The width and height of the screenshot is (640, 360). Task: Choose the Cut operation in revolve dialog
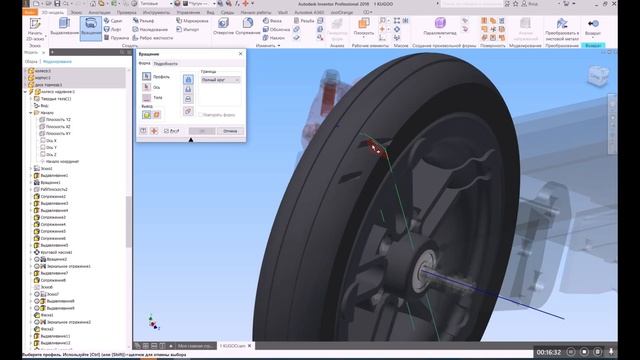coord(188,89)
